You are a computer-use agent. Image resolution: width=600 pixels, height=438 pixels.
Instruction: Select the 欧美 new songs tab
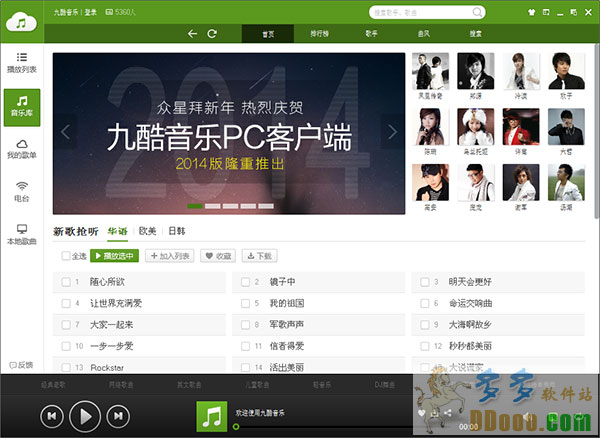[x=147, y=231]
